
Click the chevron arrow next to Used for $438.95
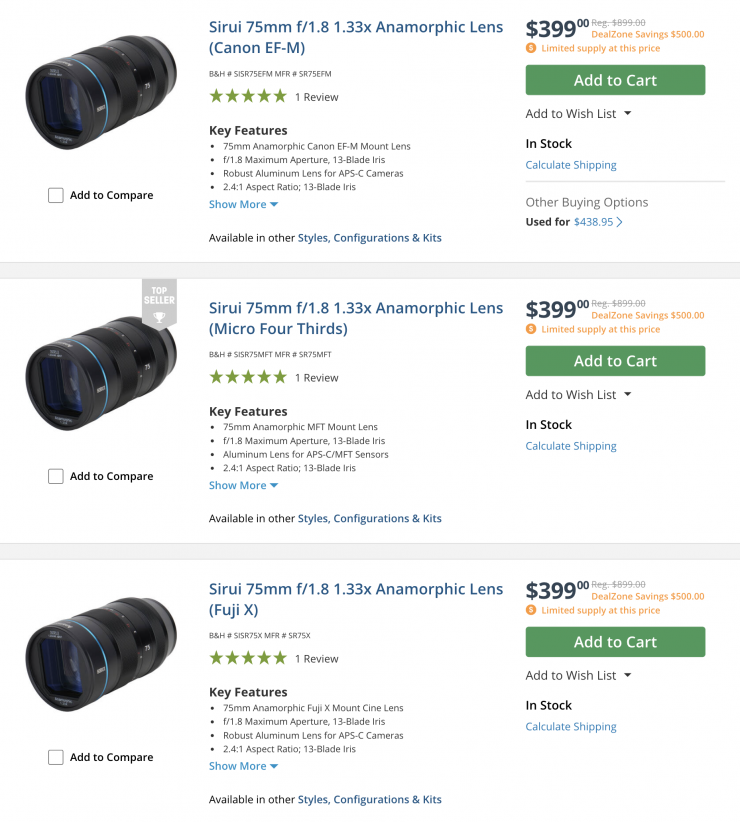620,222
